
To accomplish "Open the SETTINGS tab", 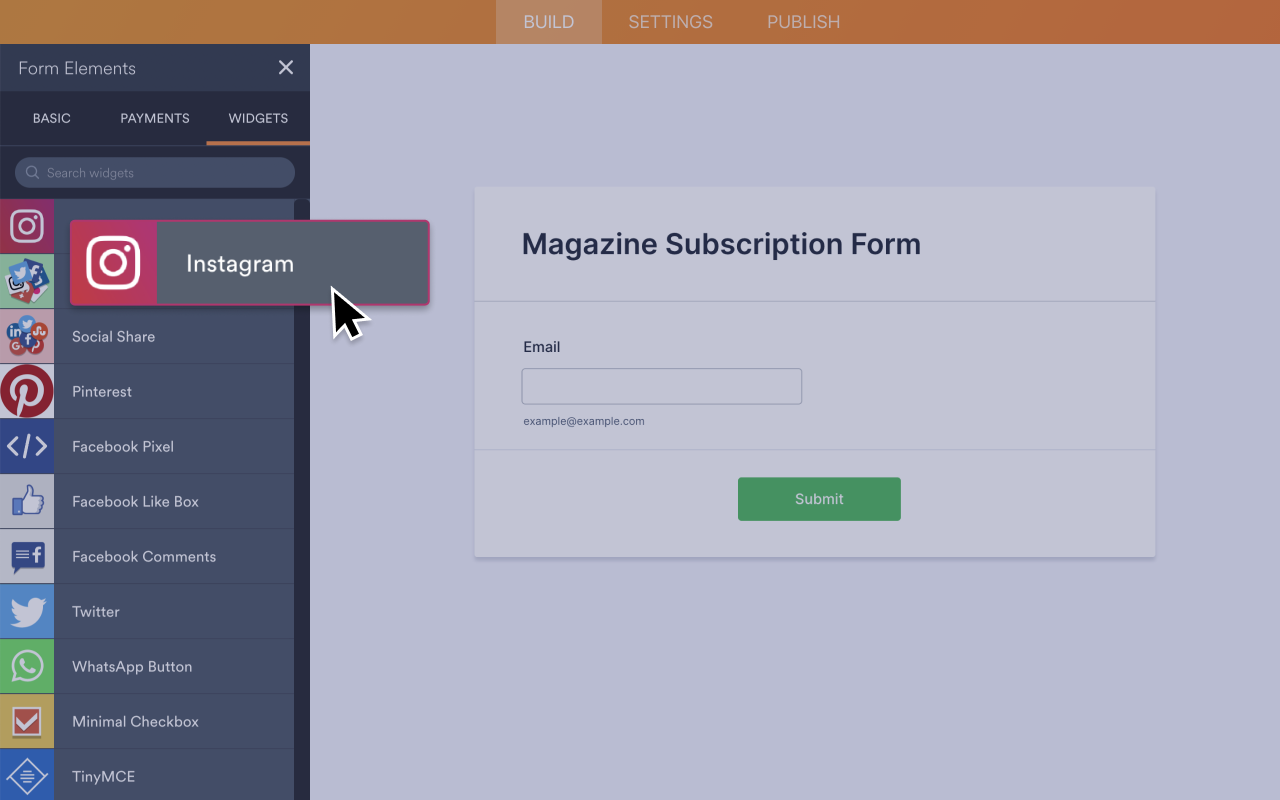I will click(x=670, y=21).
